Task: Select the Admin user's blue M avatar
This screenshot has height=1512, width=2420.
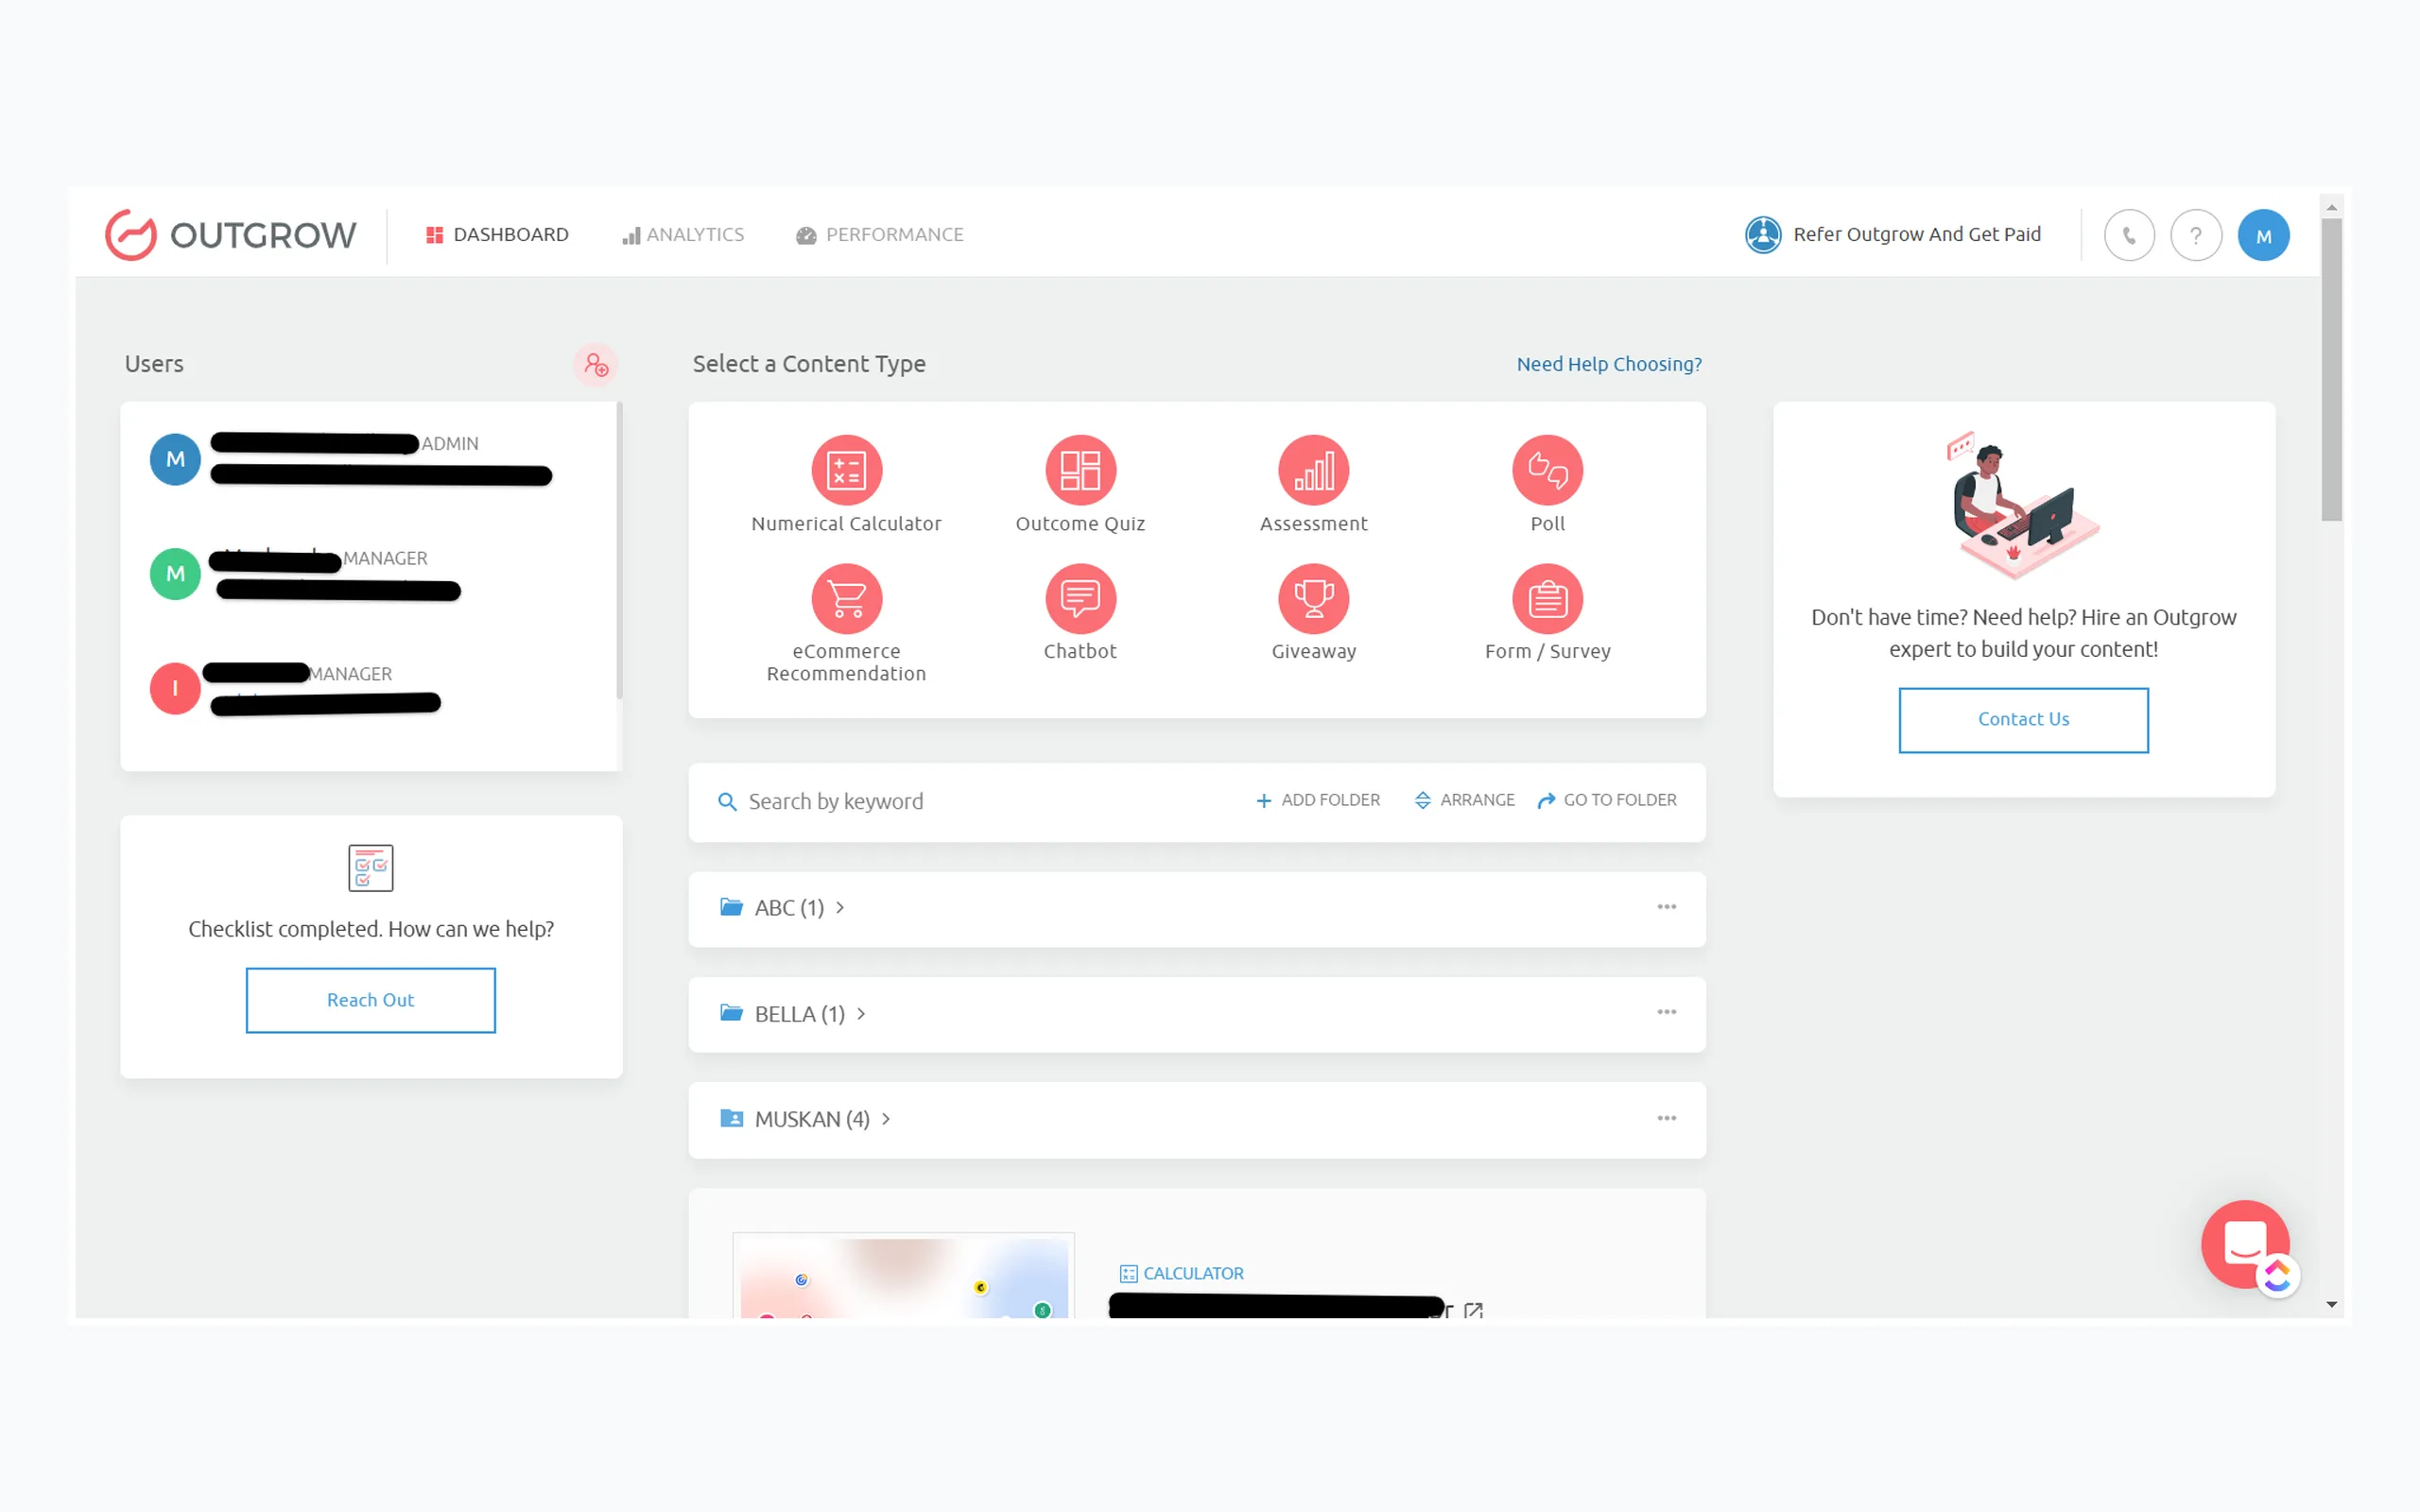Action: click(x=175, y=460)
